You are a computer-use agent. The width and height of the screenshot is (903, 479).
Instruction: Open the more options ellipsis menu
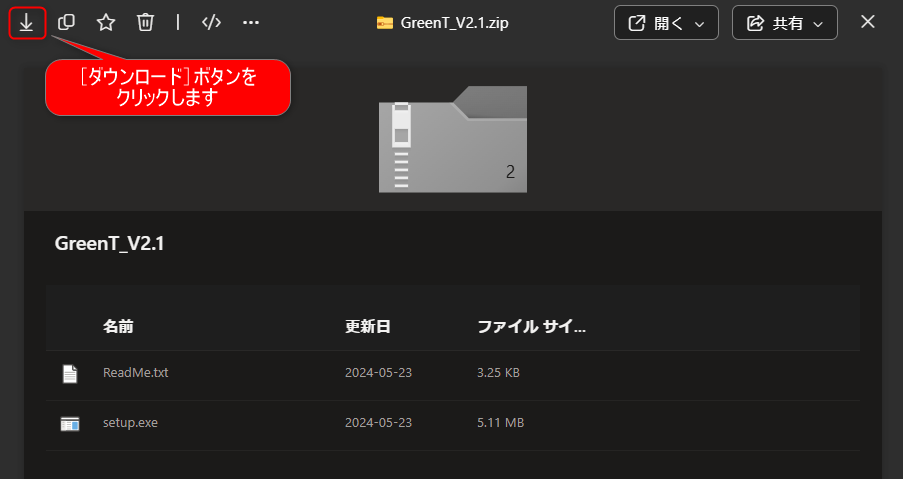point(251,22)
